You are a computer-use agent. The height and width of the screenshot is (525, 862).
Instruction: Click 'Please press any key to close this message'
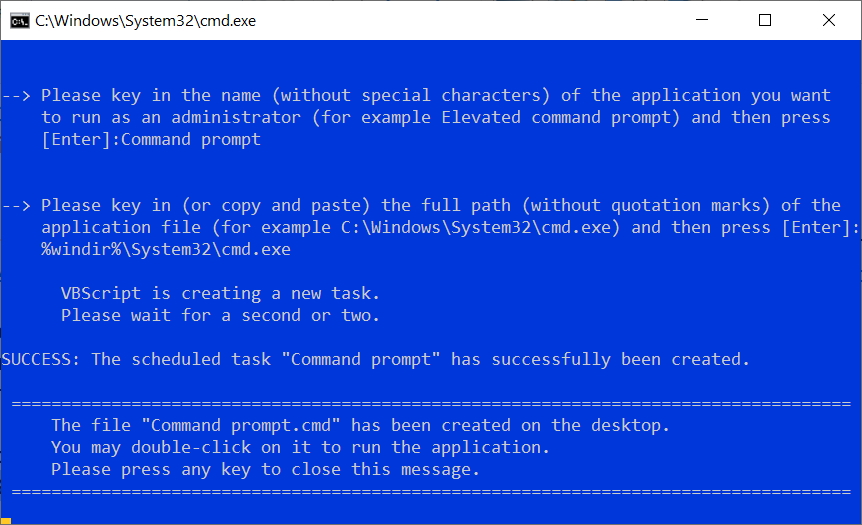(x=266, y=469)
